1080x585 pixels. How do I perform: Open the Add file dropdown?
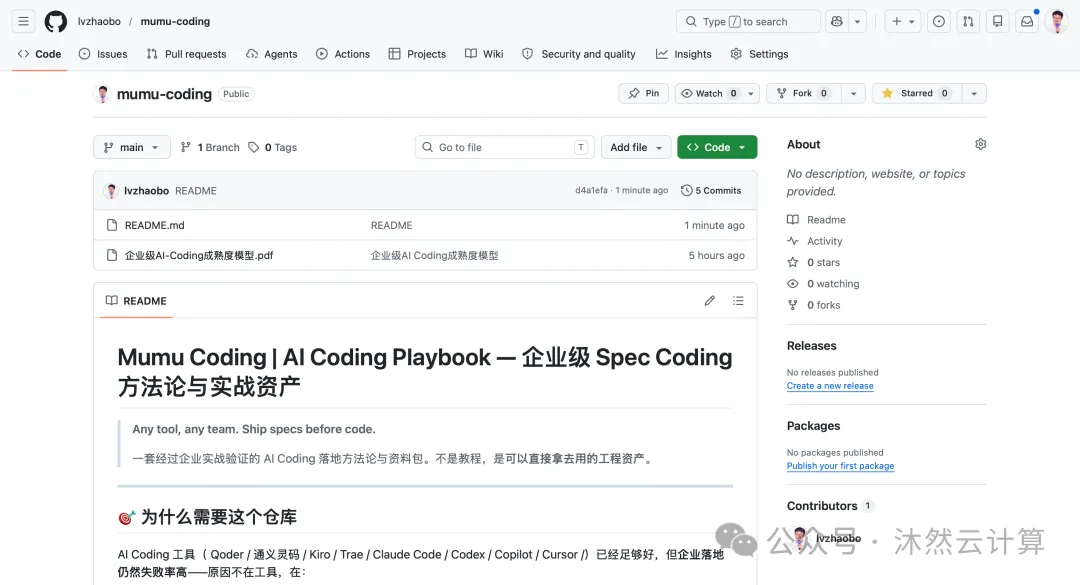coord(636,147)
